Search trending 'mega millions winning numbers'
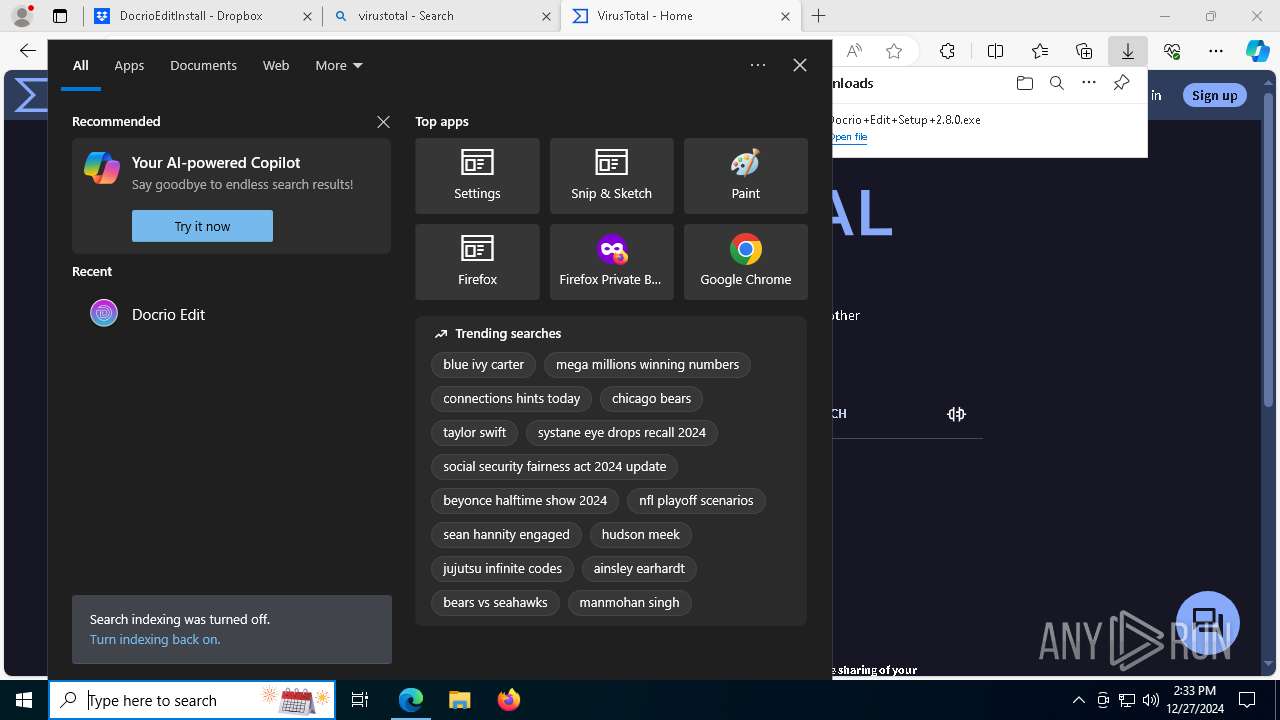This screenshot has width=1280, height=720. click(647, 365)
